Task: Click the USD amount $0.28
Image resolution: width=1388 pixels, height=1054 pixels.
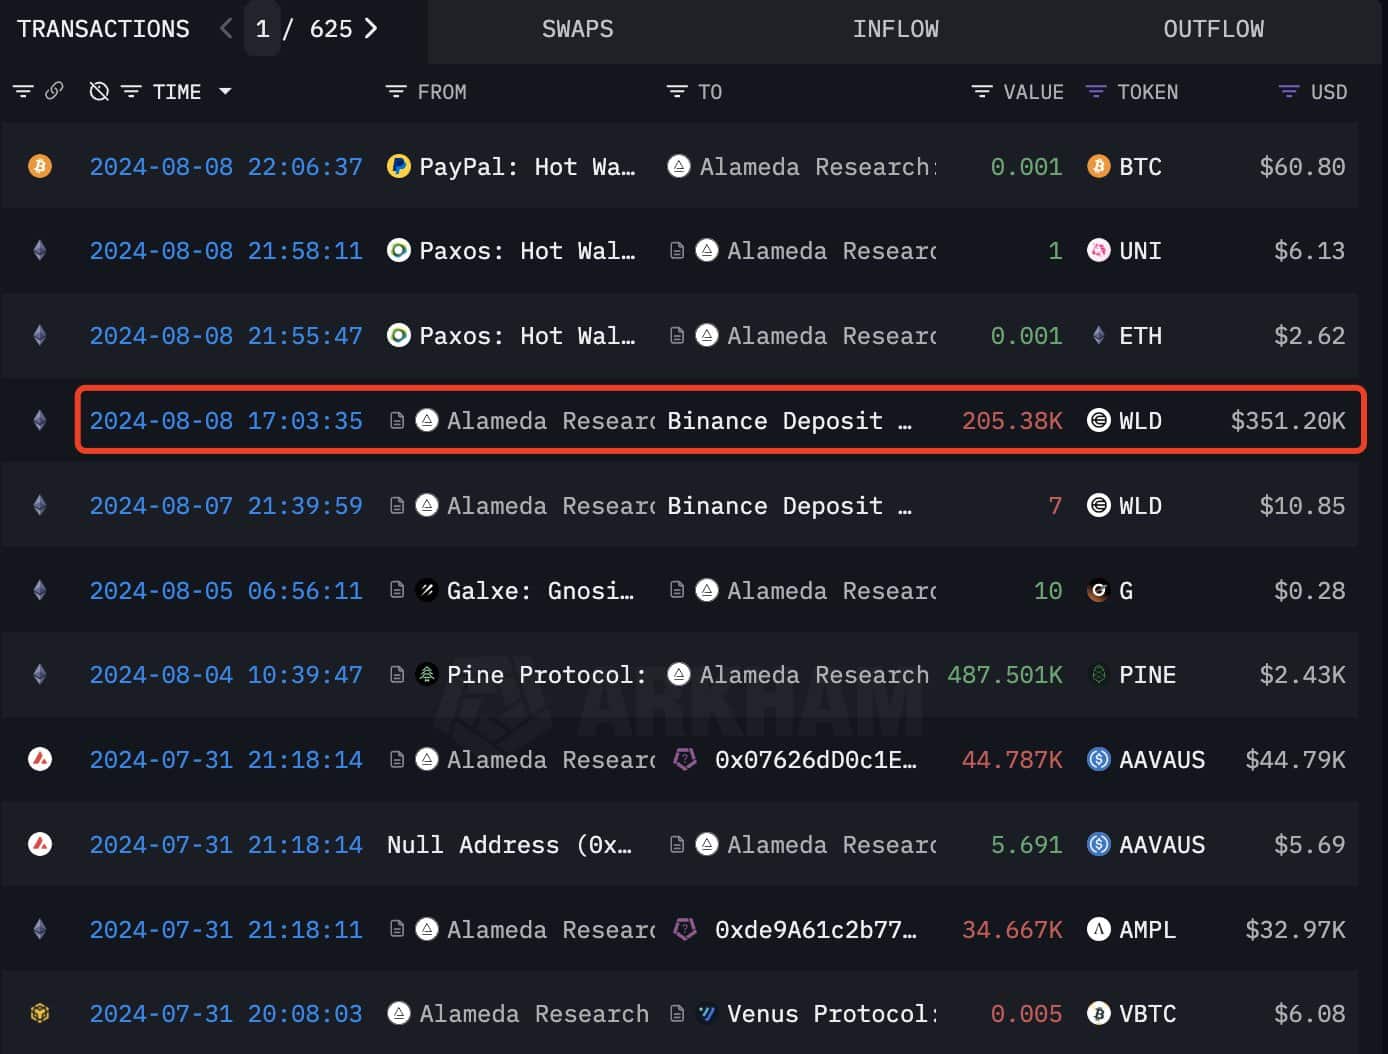Action: (x=1309, y=590)
